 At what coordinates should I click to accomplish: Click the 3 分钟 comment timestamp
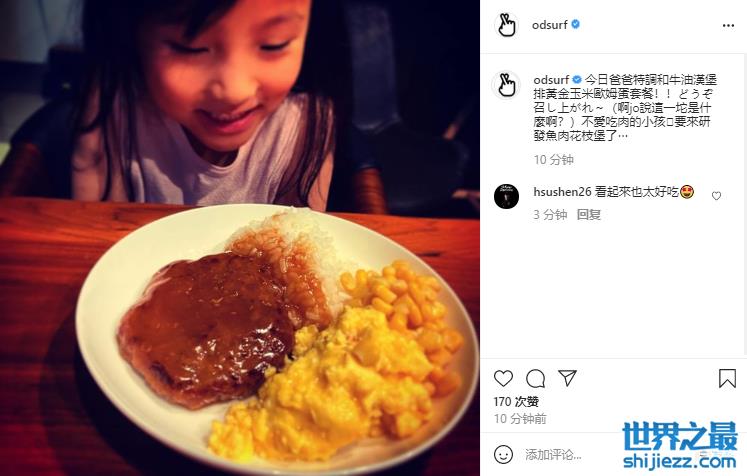point(550,215)
